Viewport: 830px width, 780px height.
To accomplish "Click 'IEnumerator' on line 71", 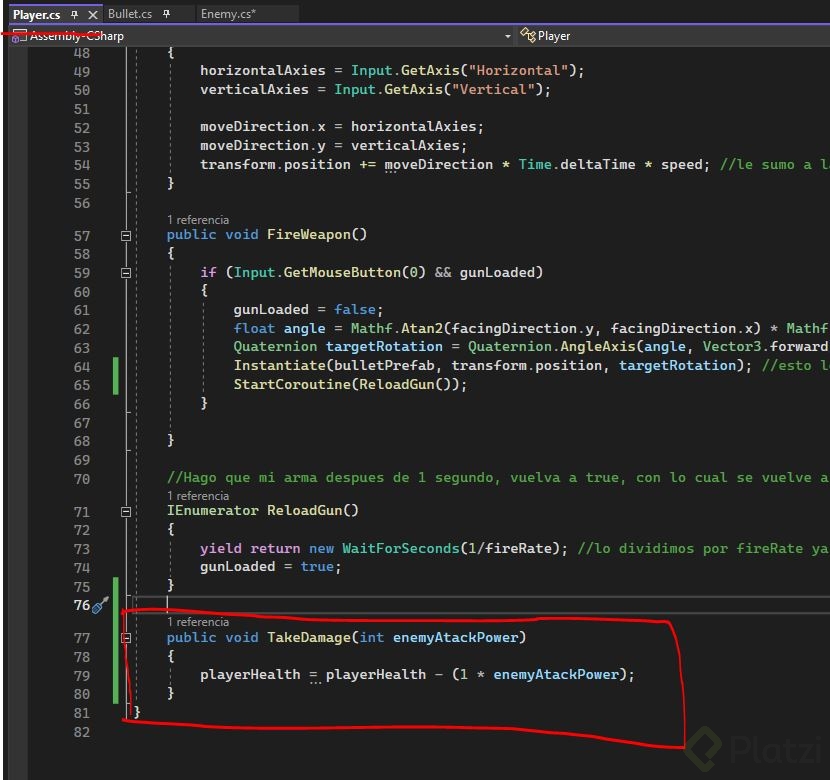I will (x=212, y=511).
